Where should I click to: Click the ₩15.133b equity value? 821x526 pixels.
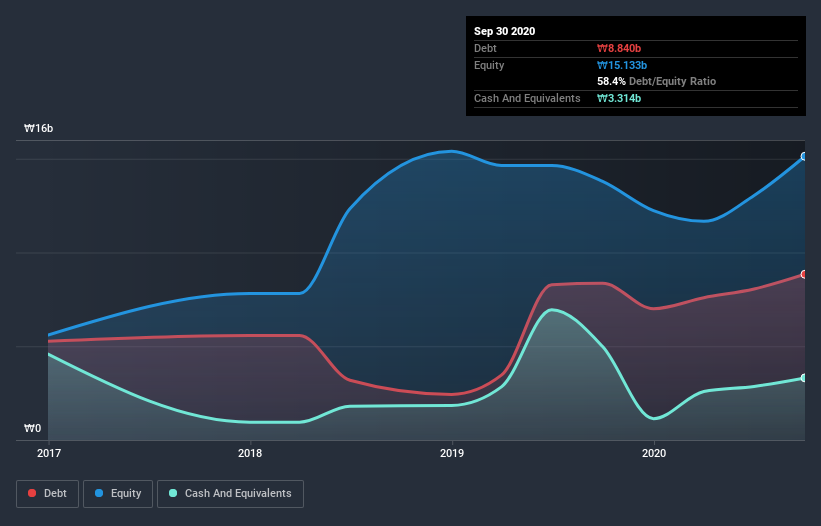[x=622, y=65]
